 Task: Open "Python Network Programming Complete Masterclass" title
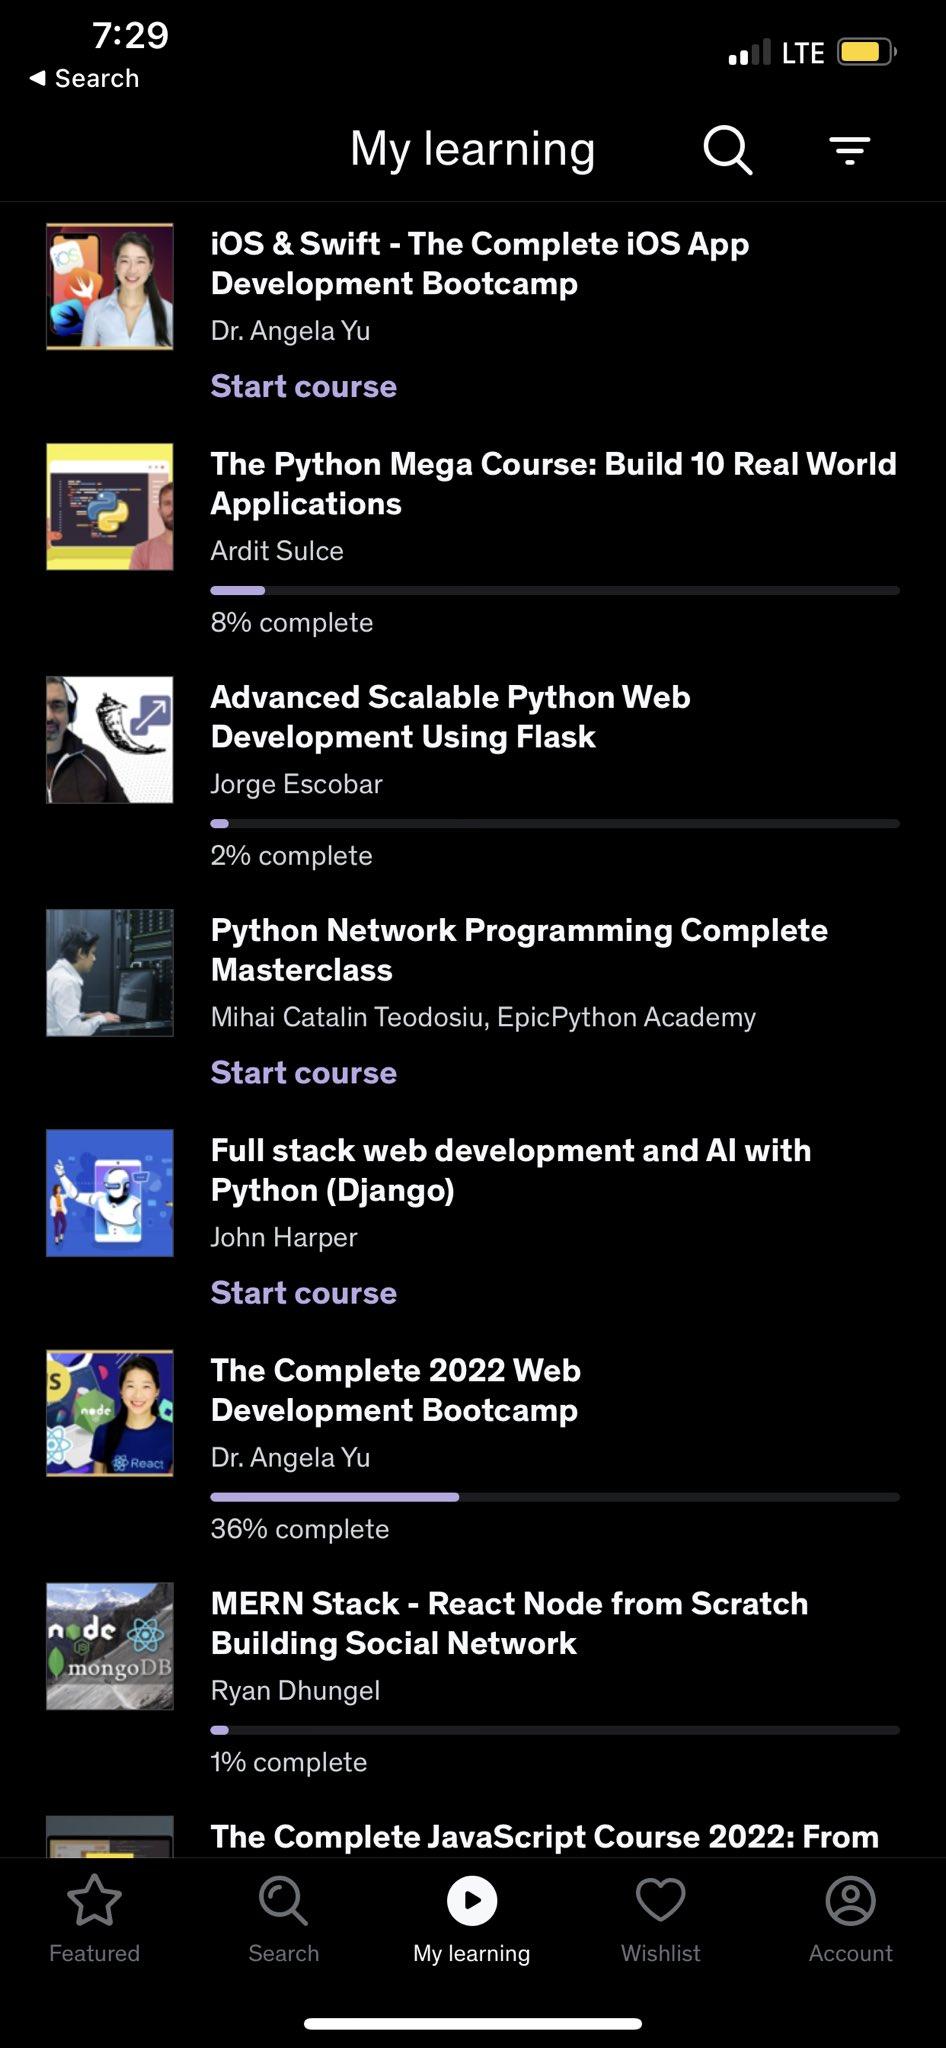pyautogui.click(x=519, y=950)
